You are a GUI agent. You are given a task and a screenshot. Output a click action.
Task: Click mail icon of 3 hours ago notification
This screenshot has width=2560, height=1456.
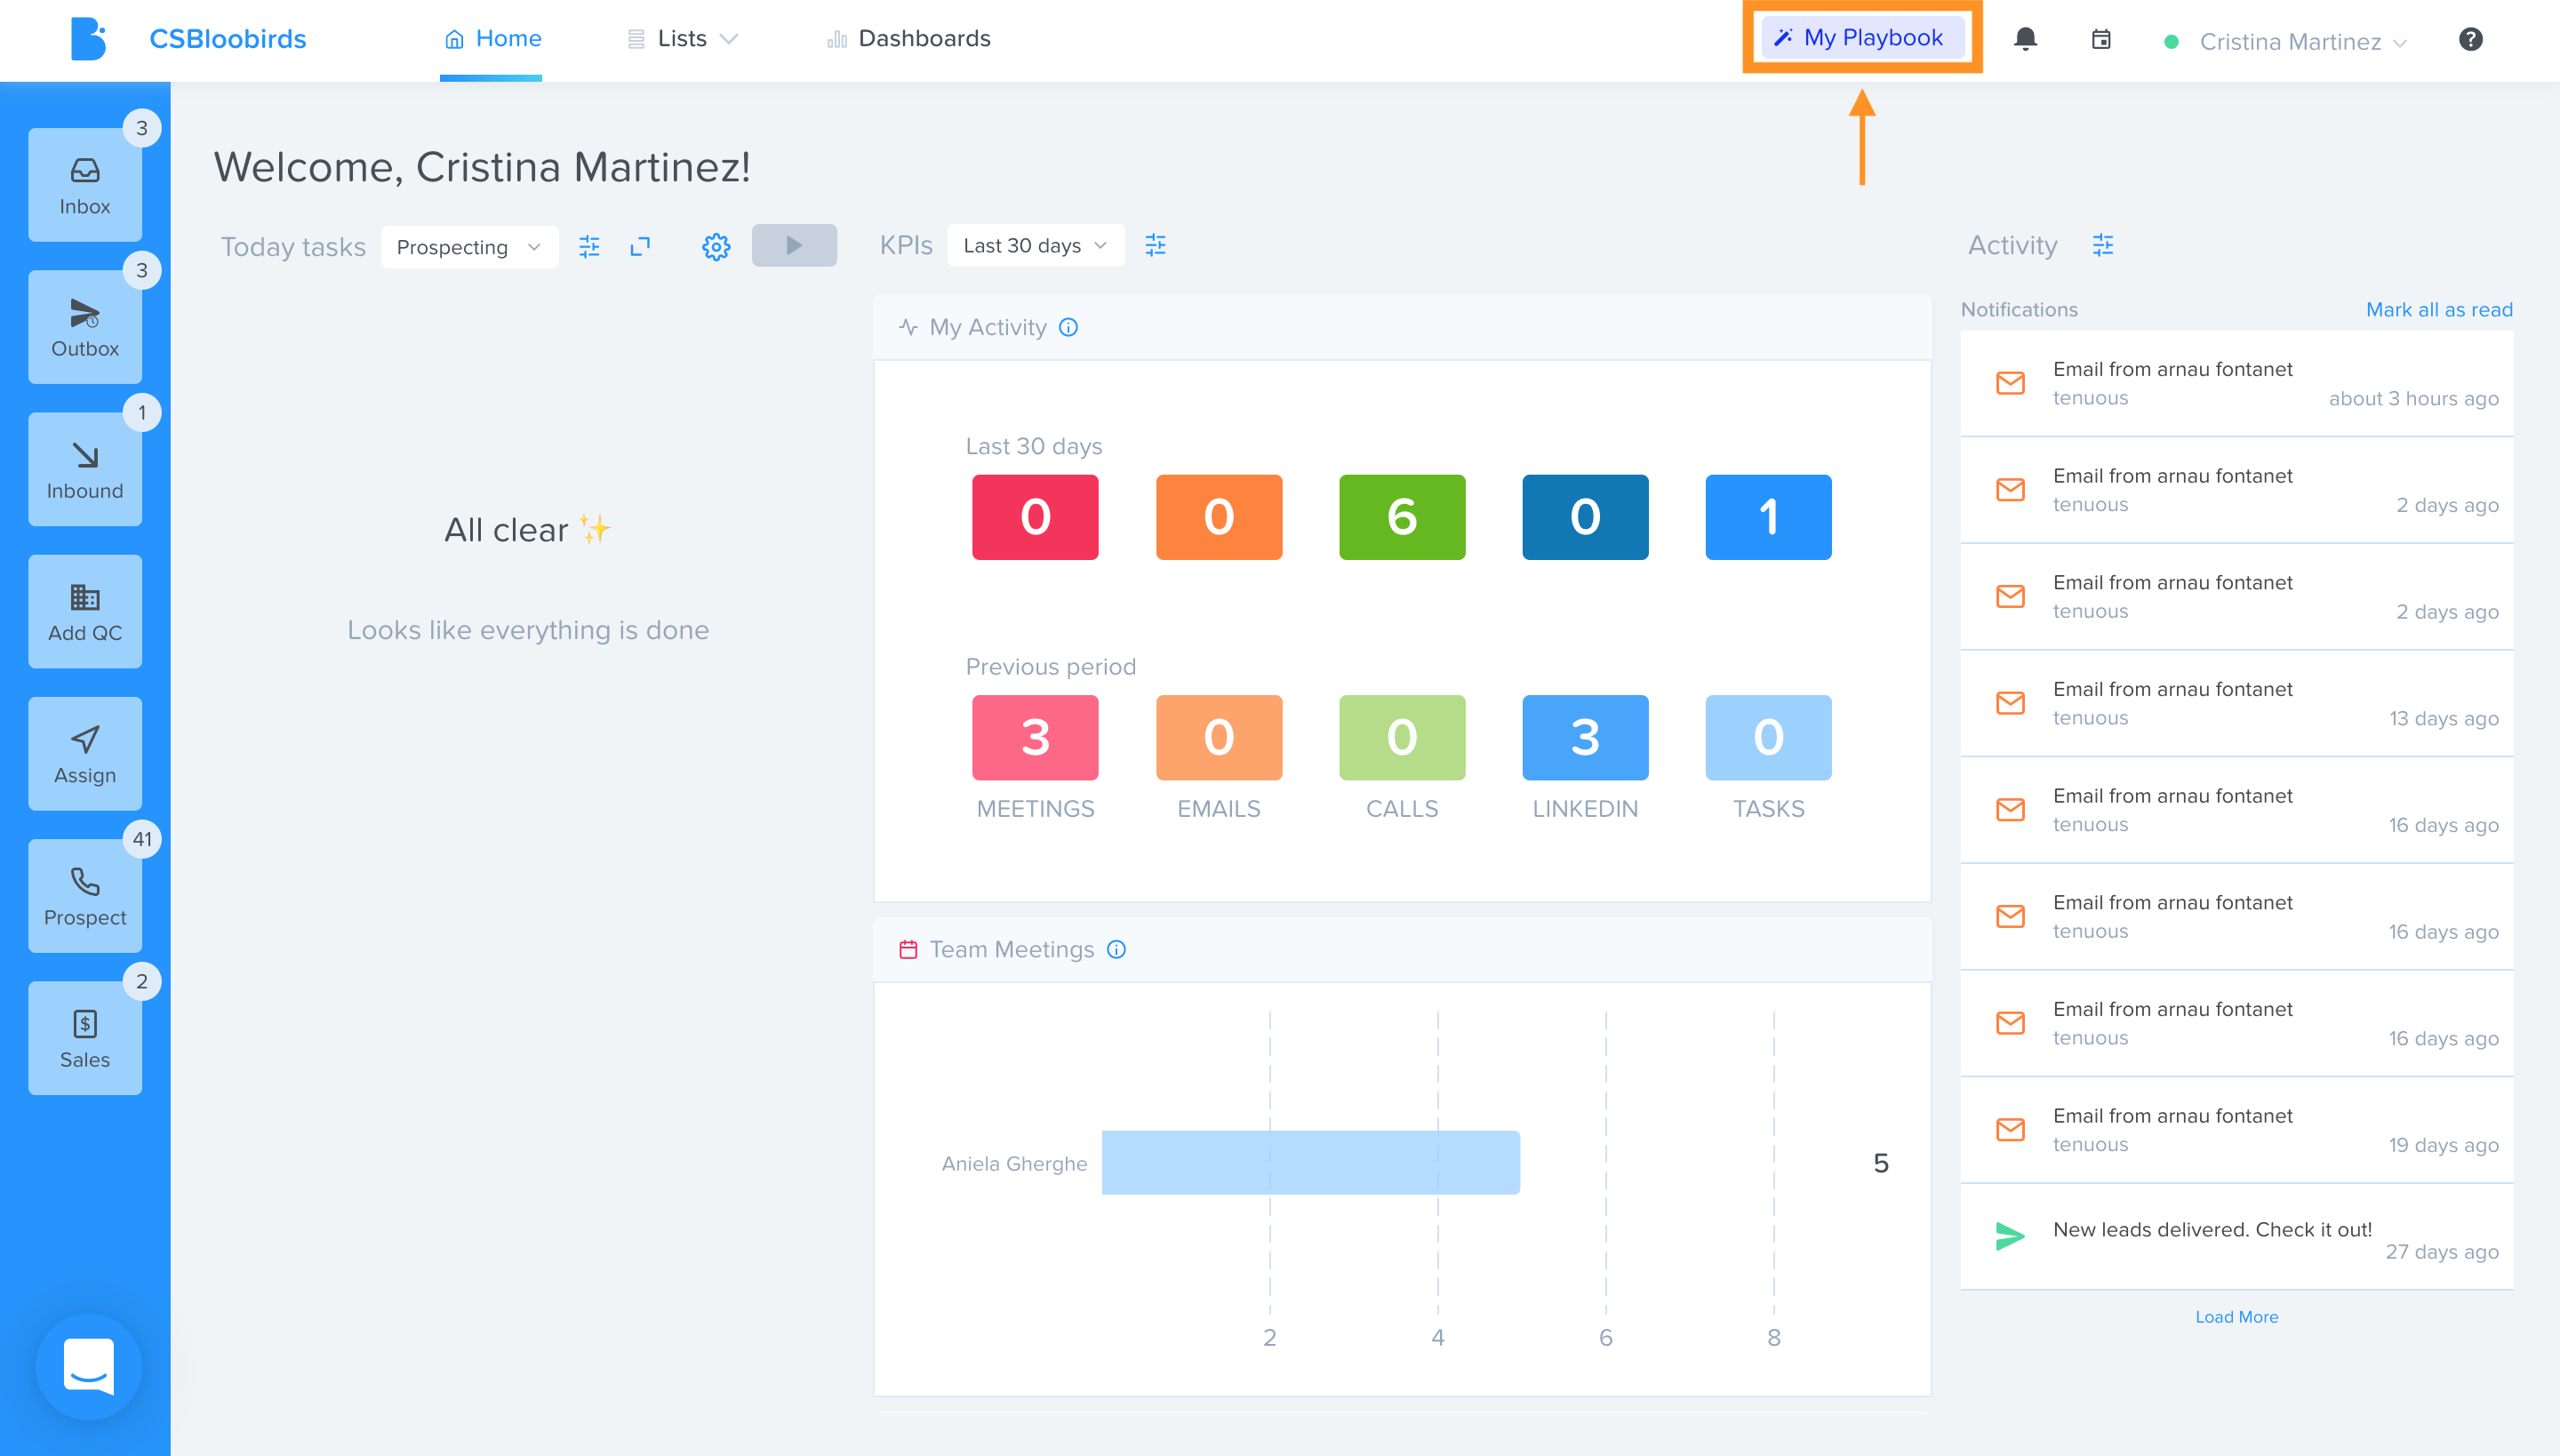[2010, 383]
